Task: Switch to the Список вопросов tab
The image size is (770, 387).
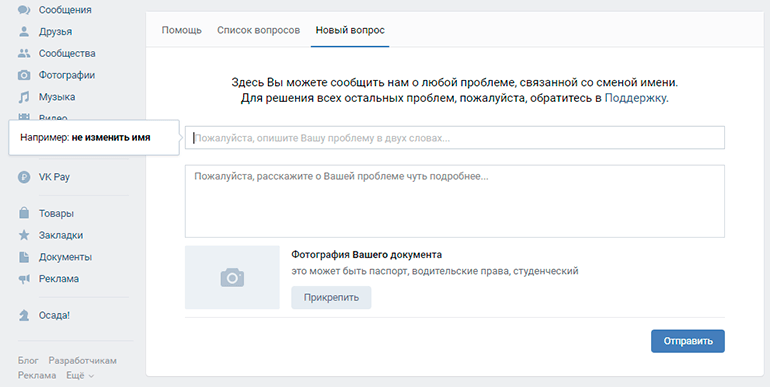Action: [x=258, y=30]
